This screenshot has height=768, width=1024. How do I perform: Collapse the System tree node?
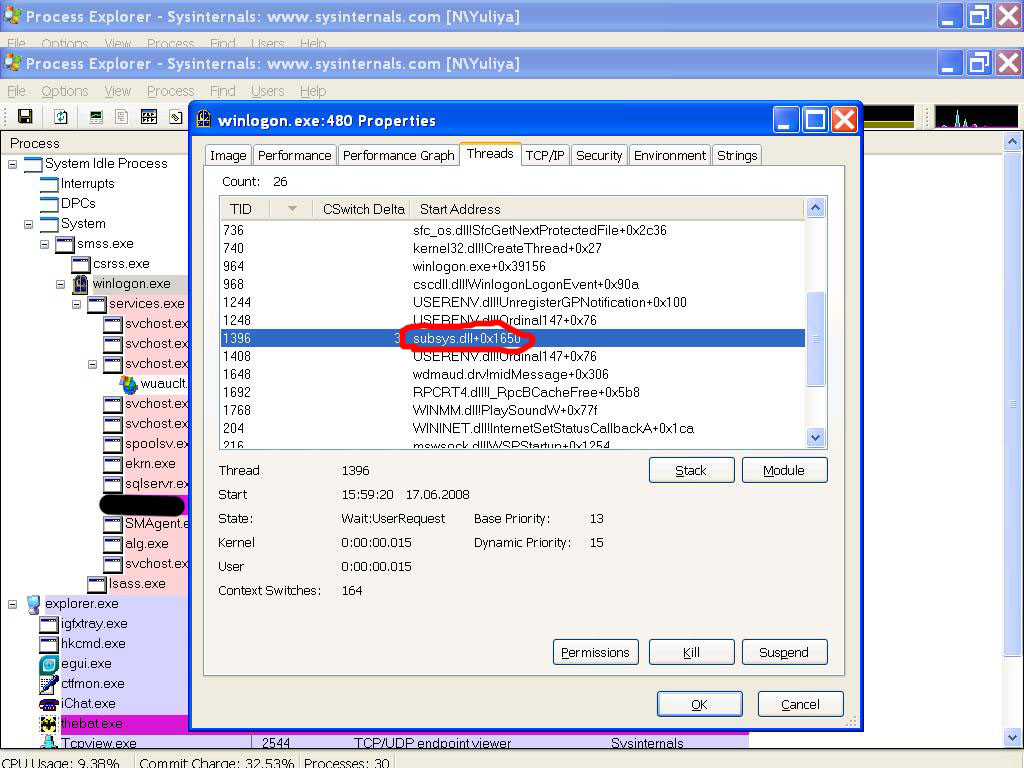tap(28, 224)
